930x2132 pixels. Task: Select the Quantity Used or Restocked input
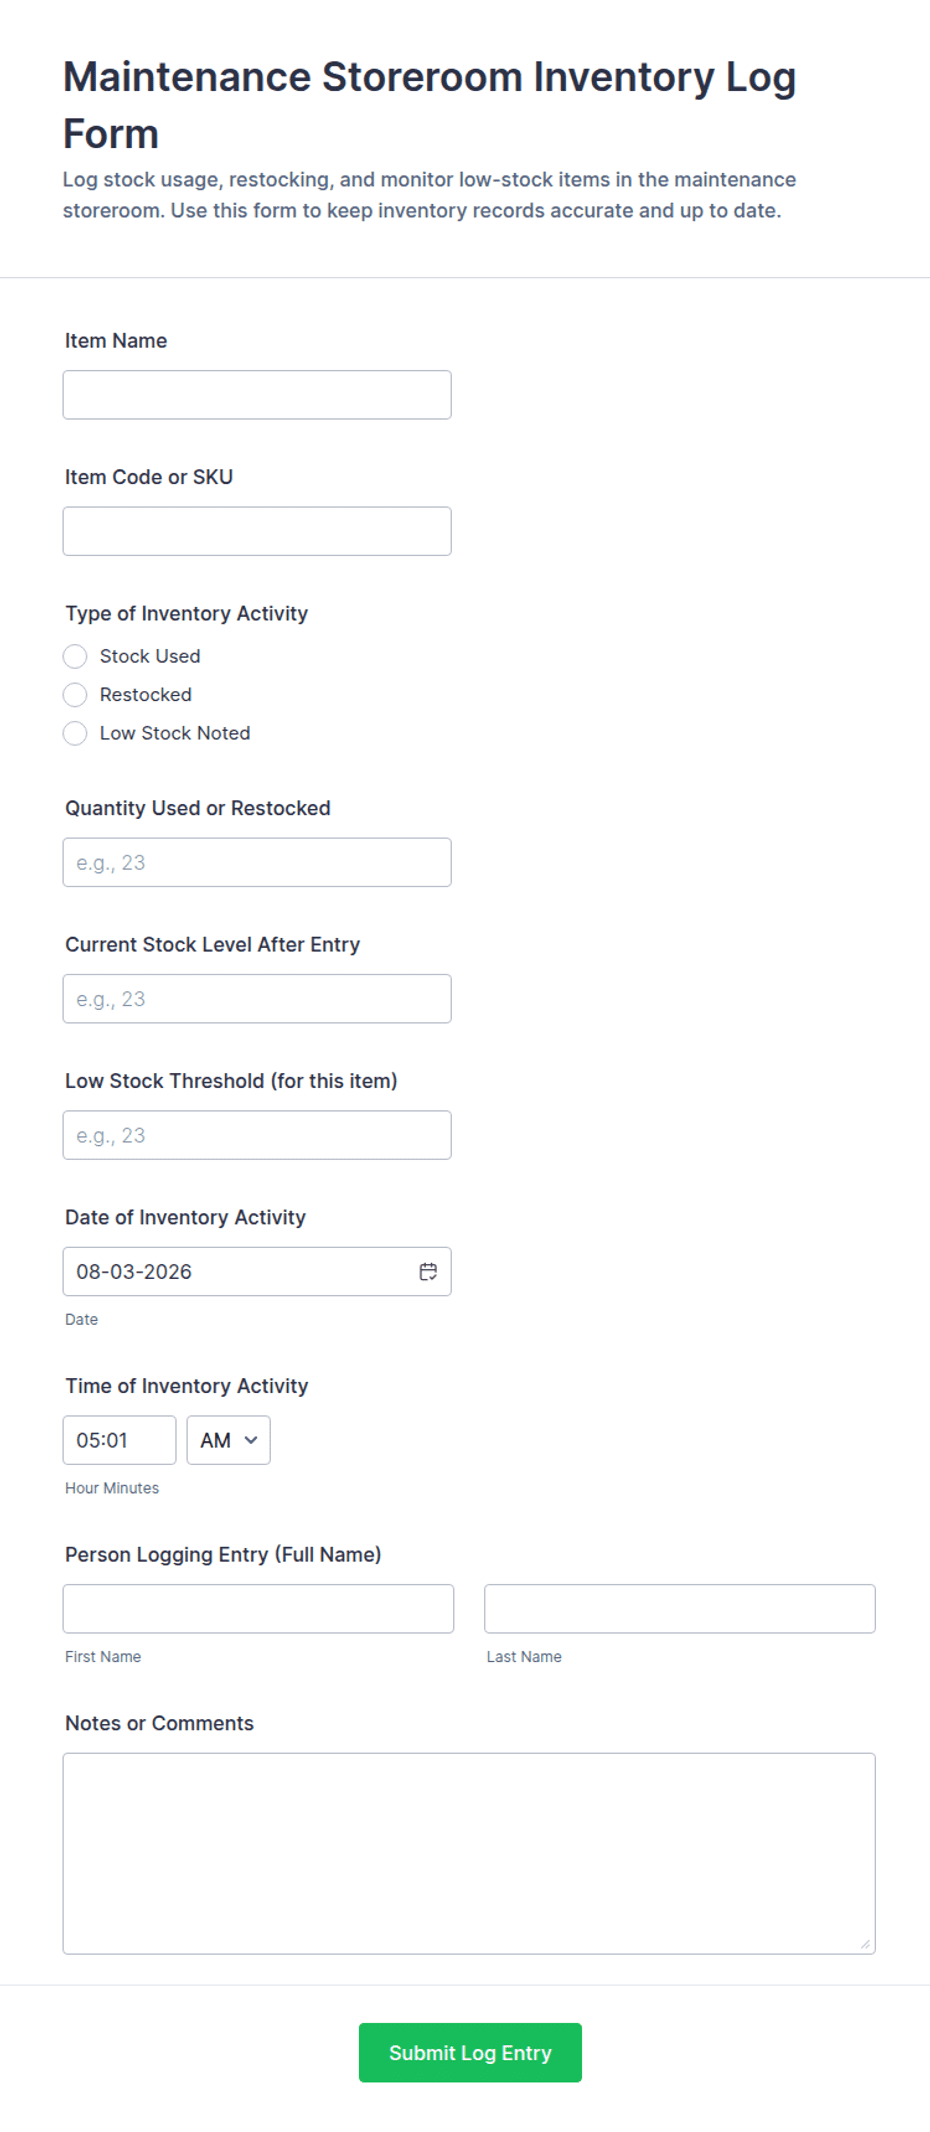coord(257,862)
